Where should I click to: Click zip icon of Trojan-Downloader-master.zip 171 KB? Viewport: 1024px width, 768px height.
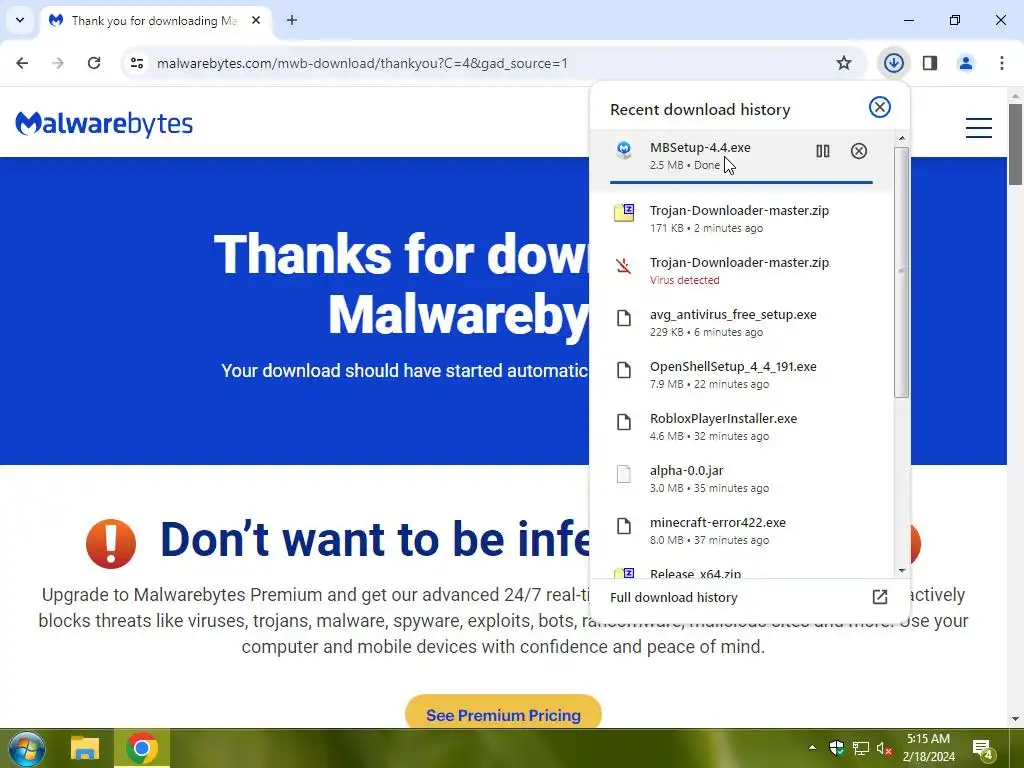pos(624,213)
